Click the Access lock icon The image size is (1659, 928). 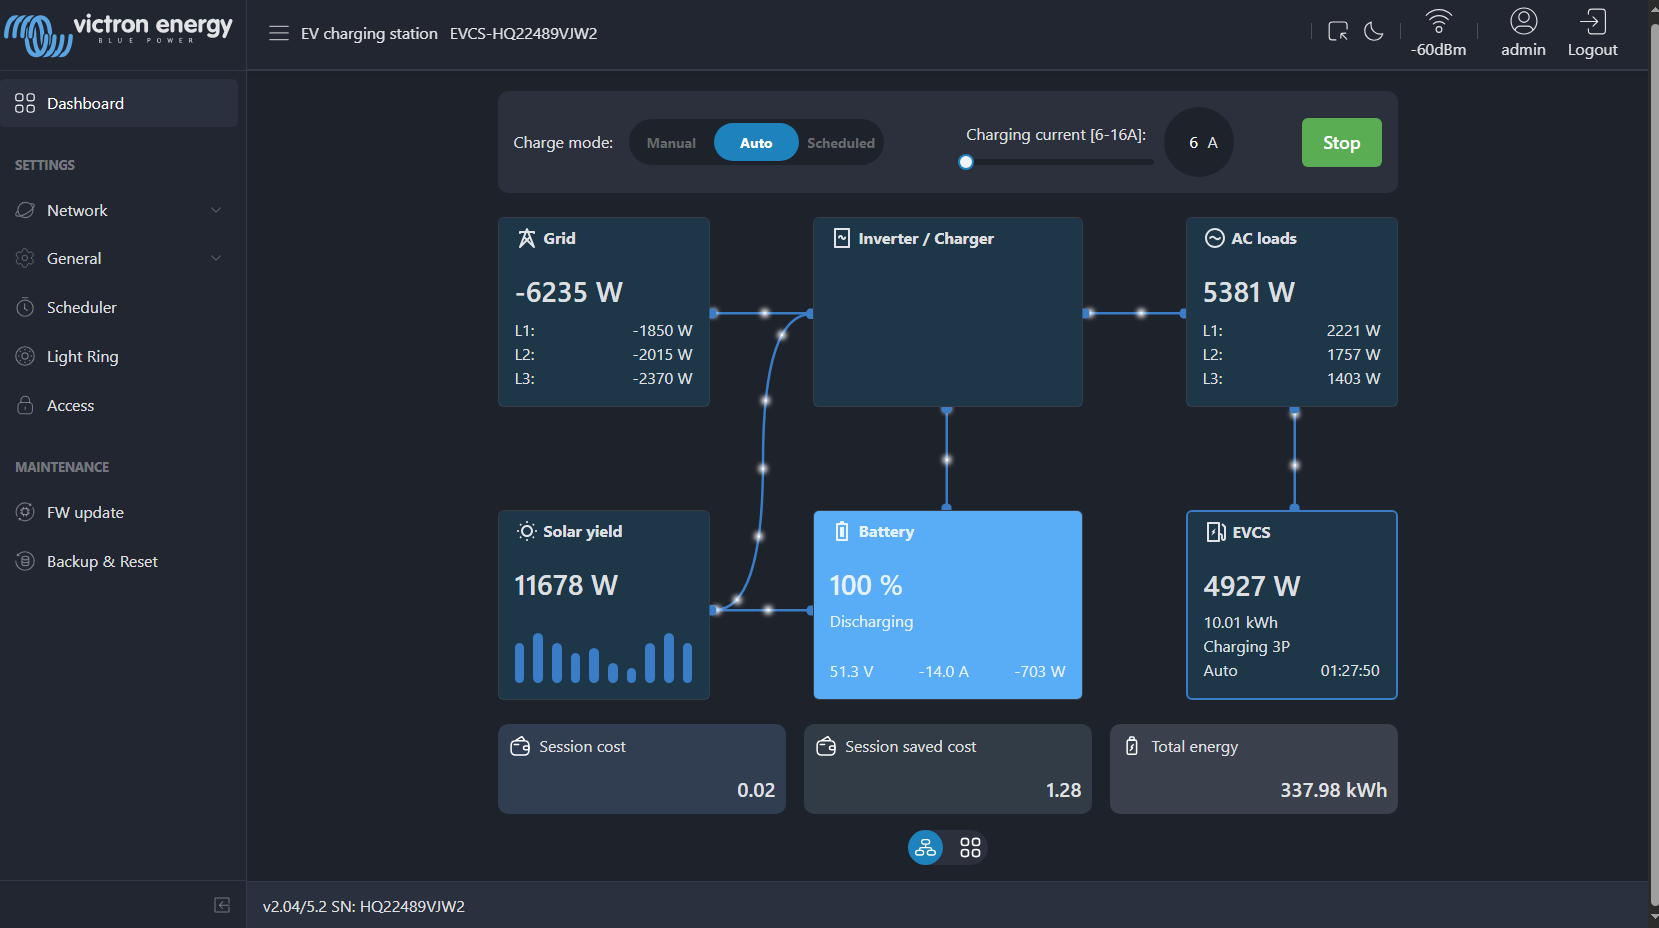(25, 405)
